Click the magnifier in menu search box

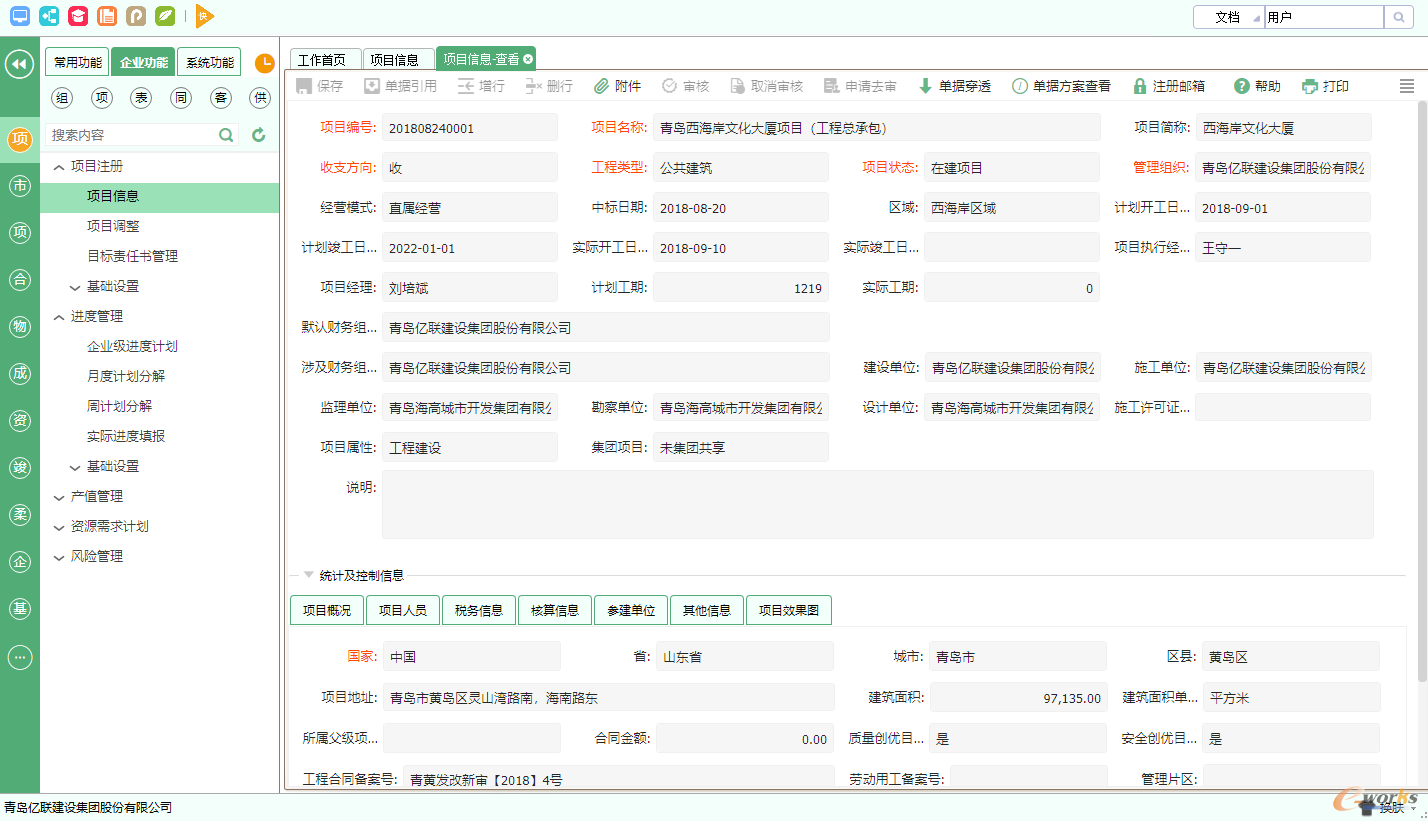pyautogui.click(x=227, y=135)
